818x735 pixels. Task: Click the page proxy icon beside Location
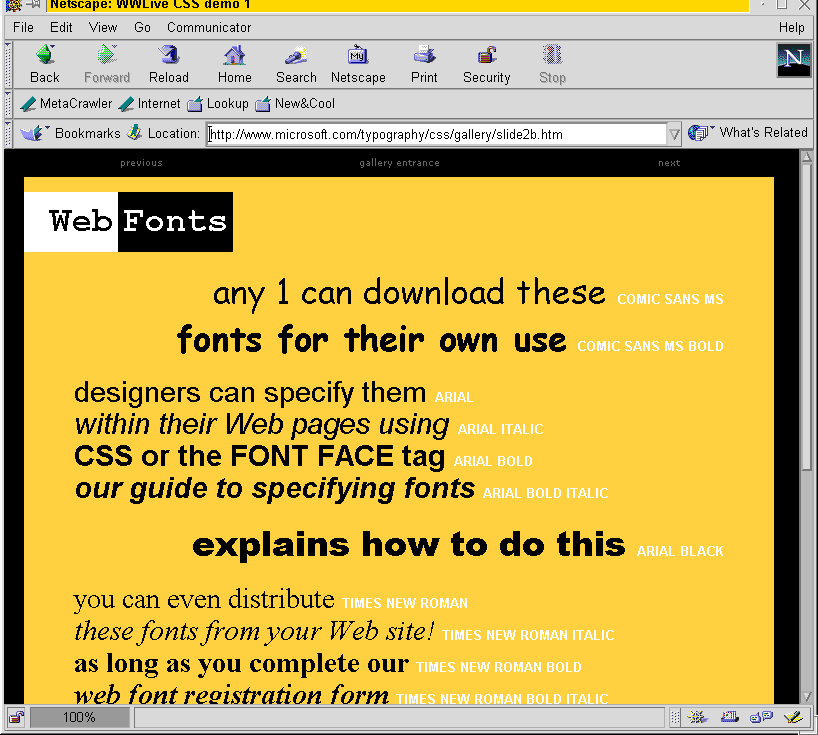135,132
